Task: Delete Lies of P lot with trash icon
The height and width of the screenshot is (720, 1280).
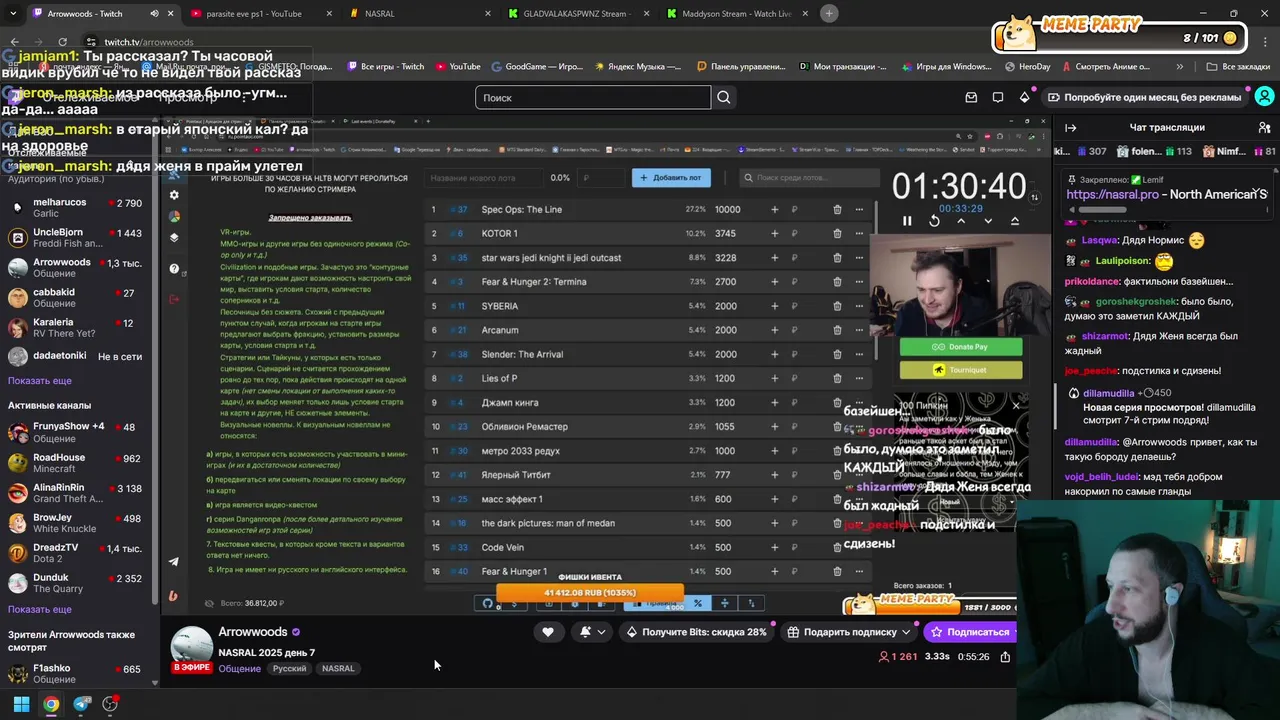Action: coord(837,378)
